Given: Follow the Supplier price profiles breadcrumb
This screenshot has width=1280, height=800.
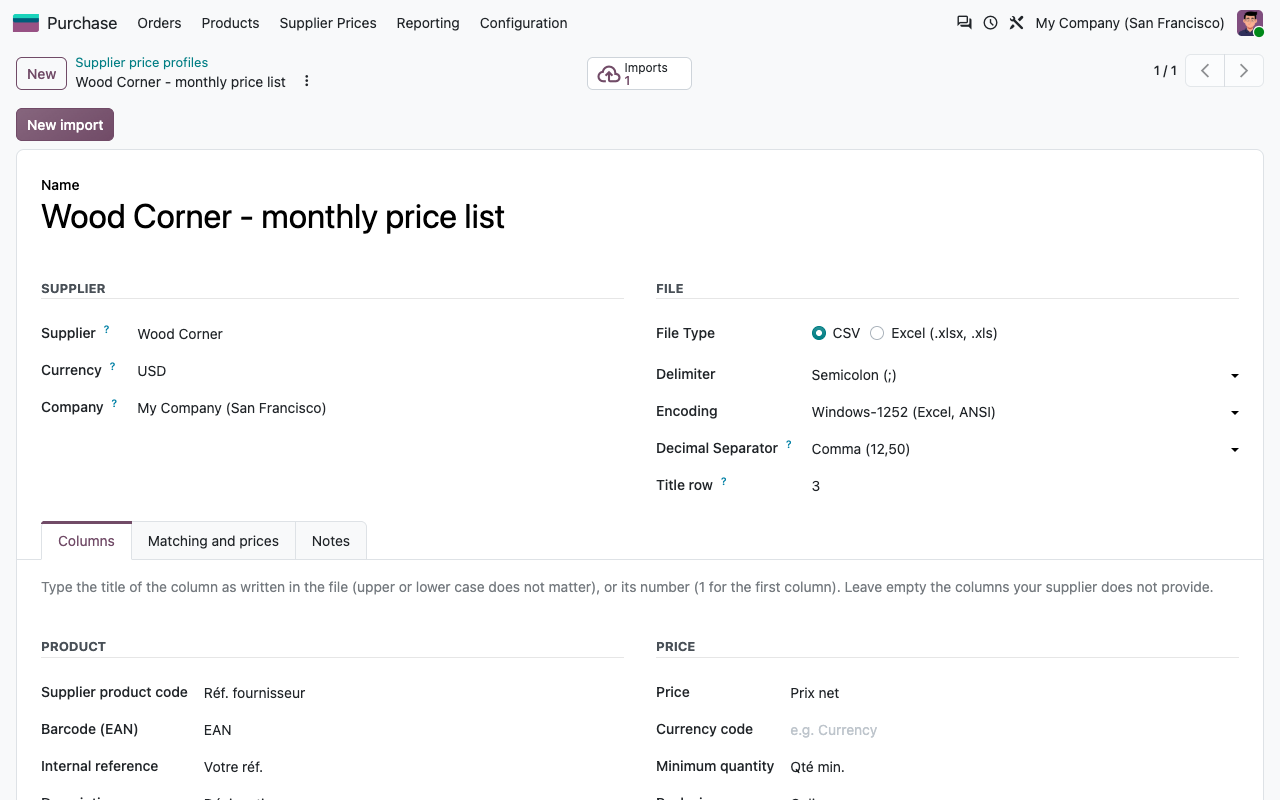Looking at the screenshot, I should pos(142,62).
